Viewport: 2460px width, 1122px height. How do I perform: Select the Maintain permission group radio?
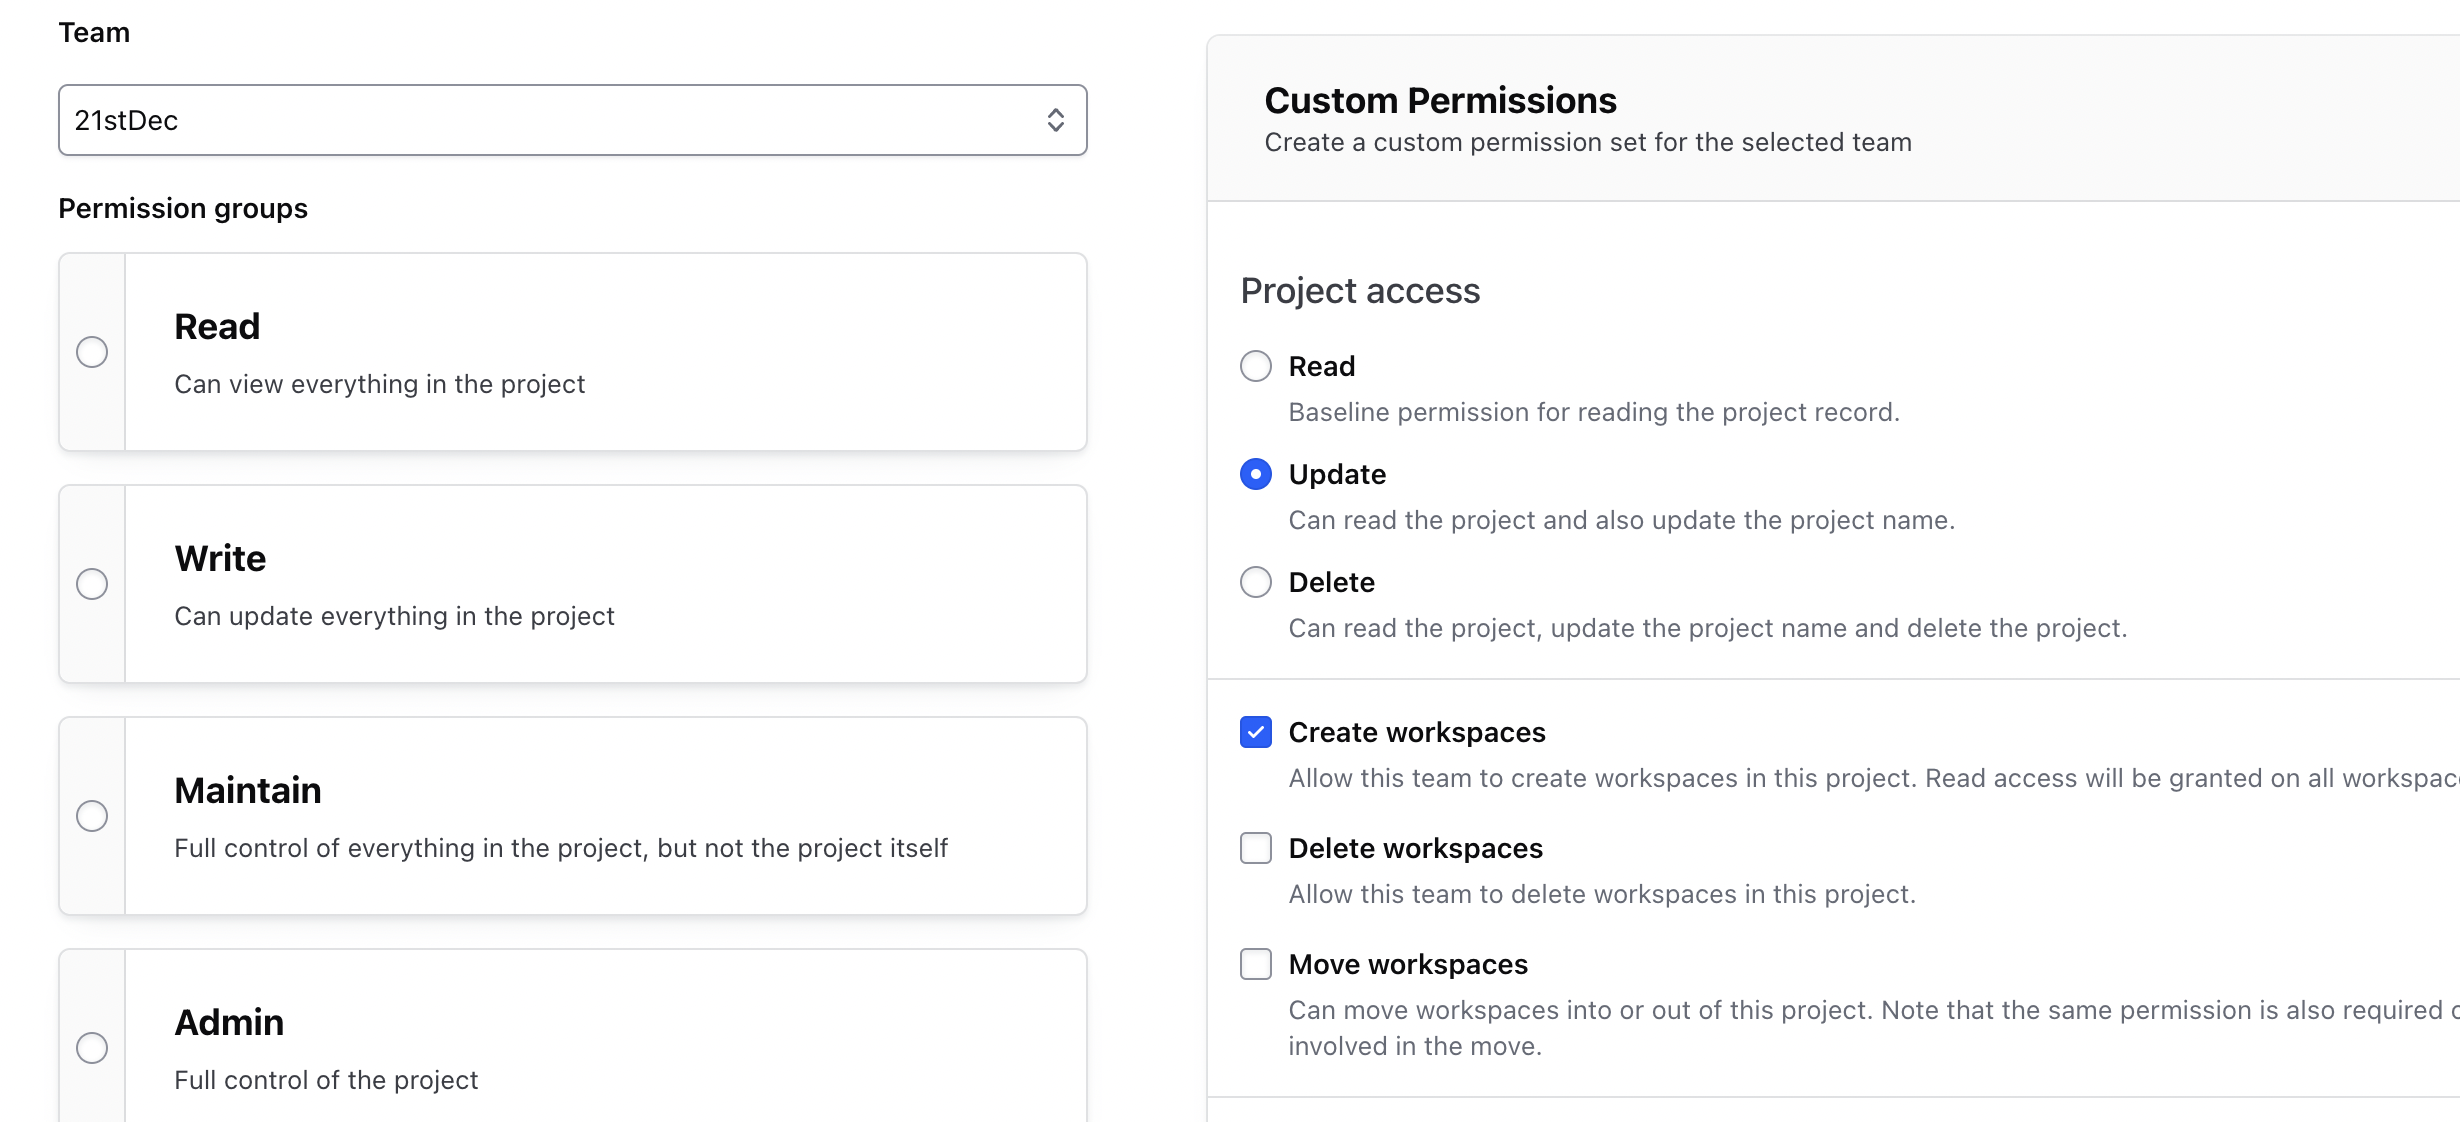click(x=92, y=816)
